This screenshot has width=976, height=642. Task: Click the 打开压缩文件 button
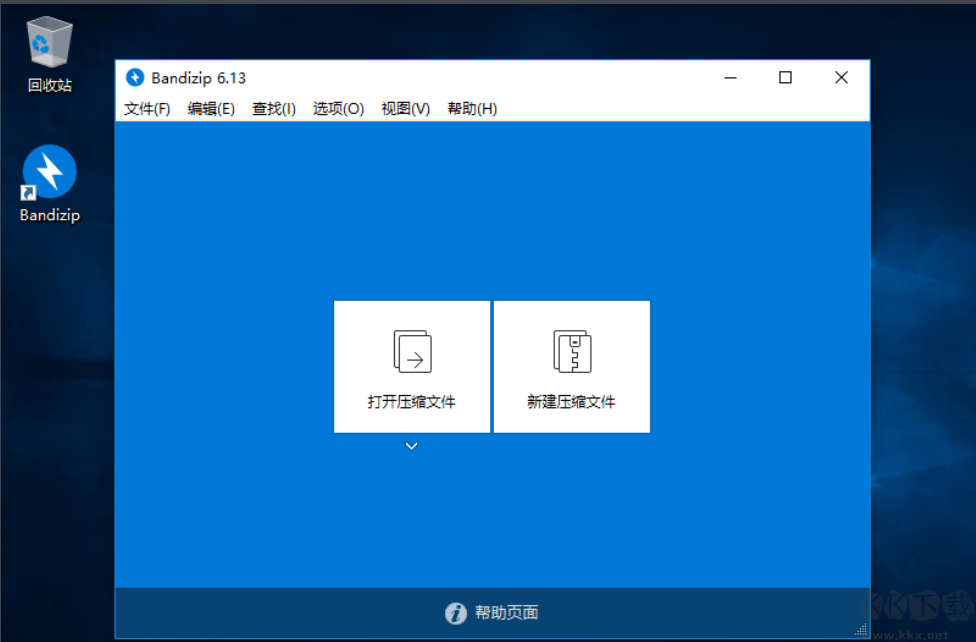pyautogui.click(x=411, y=366)
